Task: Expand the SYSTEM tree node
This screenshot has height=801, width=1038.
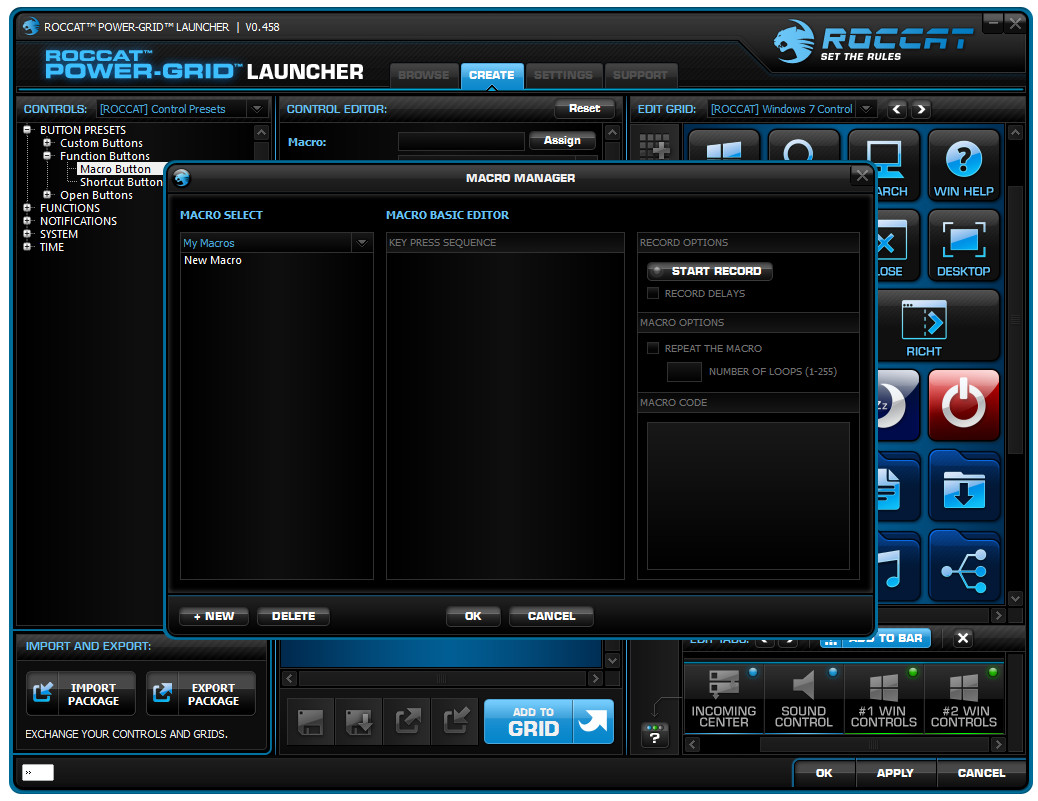Action: click(x=27, y=234)
